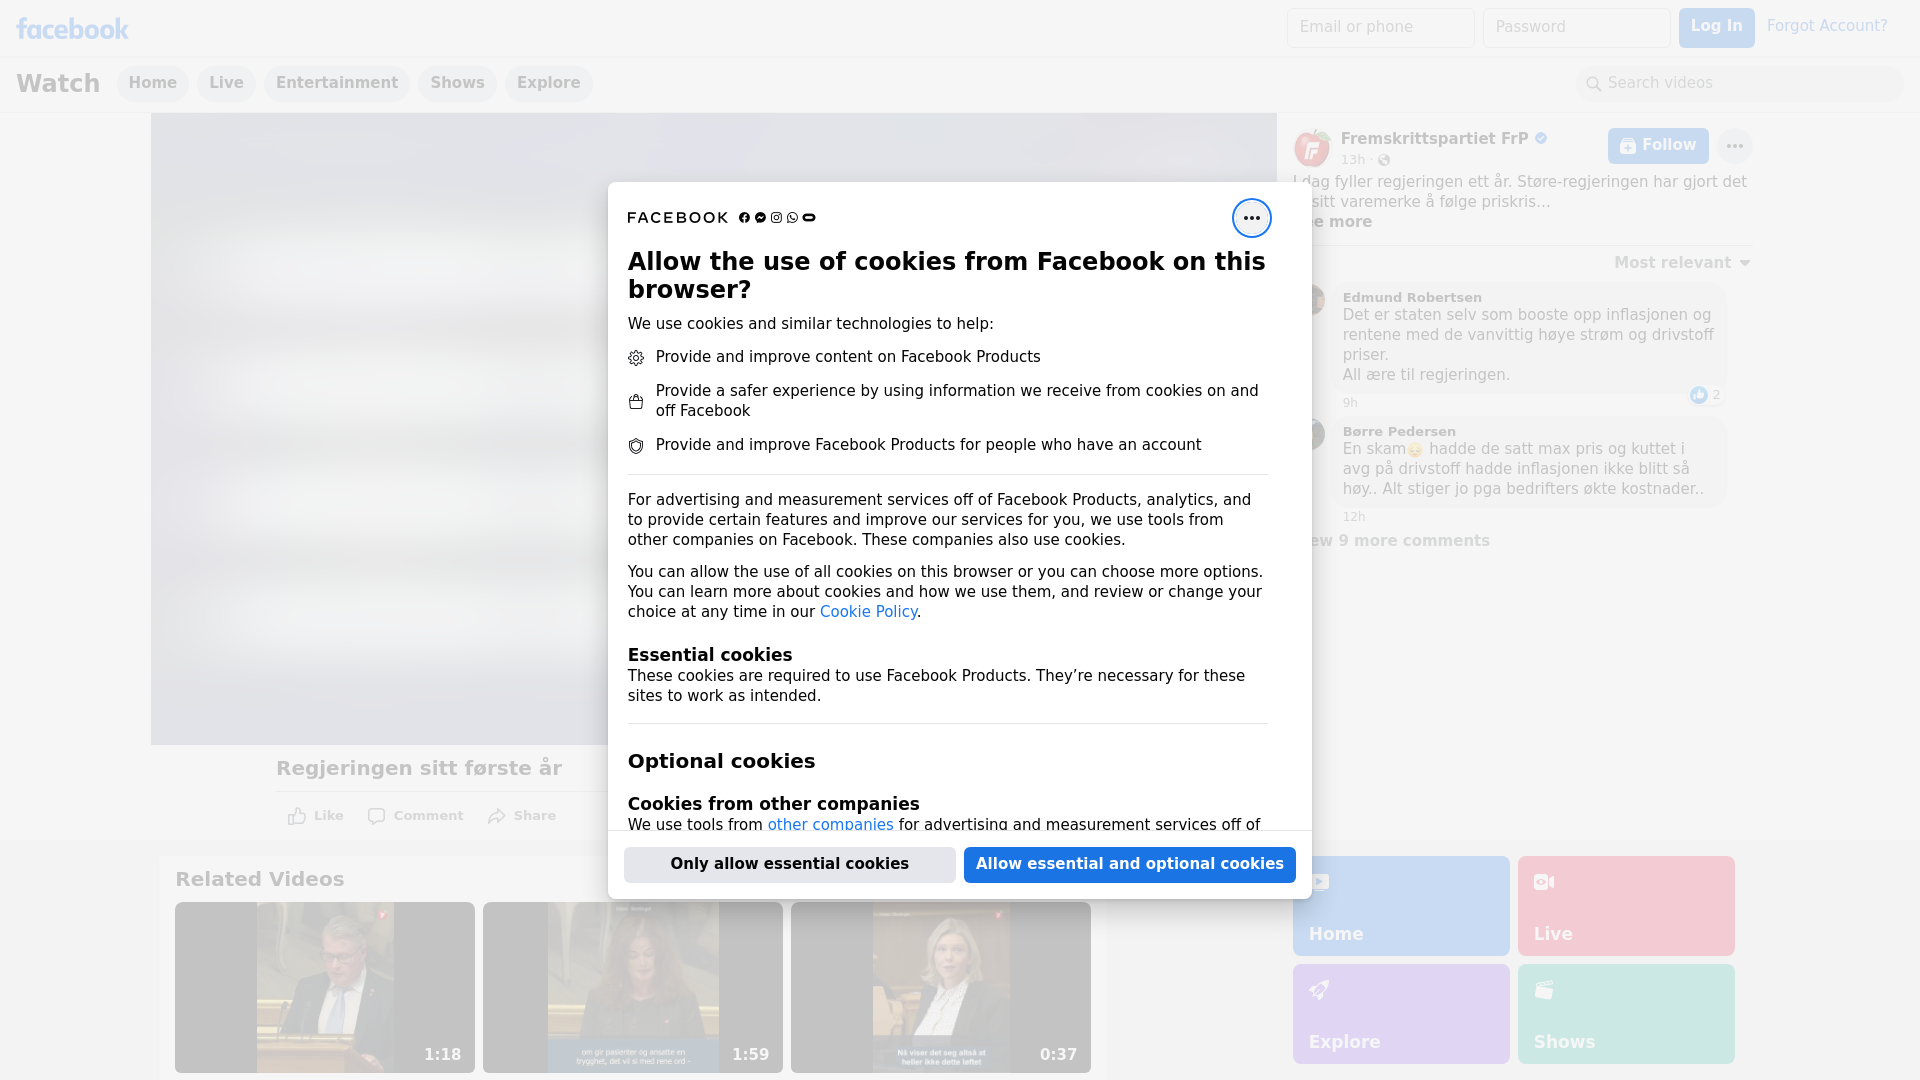Screen dimensions: 1920x1080
Task: Click the WhatsApp icon in dialog header
Action: pos(792,218)
